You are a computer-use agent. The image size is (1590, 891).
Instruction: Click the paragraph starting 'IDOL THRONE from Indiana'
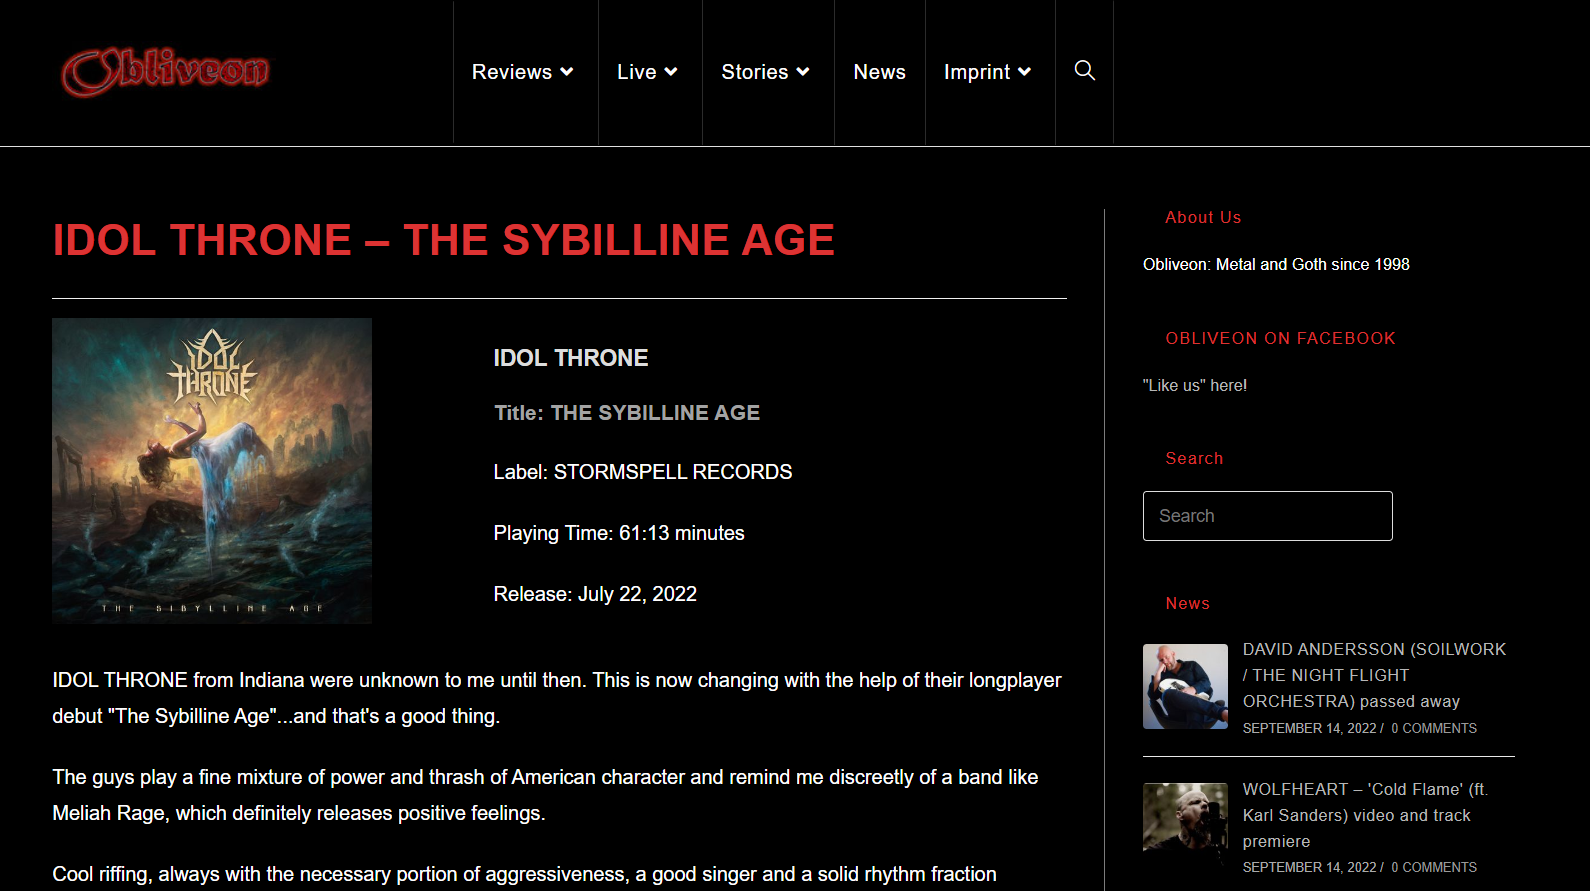pyautogui.click(x=557, y=698)
